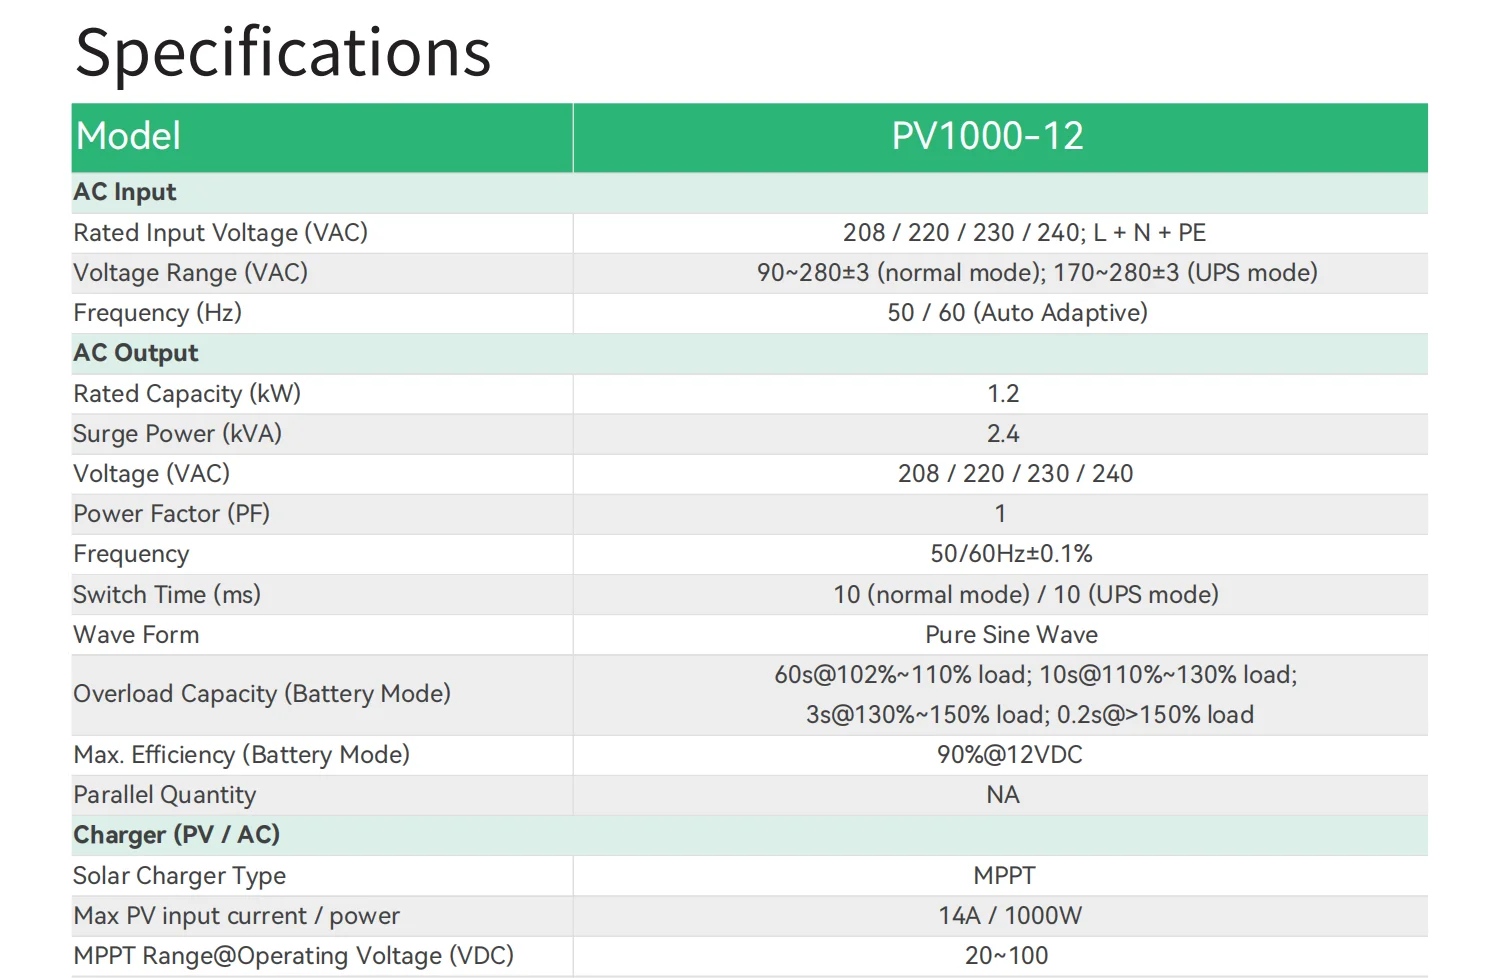This screenshot has height=978, width=1511.
Task: Click the Specifications page heading
Action: (283, 52)
